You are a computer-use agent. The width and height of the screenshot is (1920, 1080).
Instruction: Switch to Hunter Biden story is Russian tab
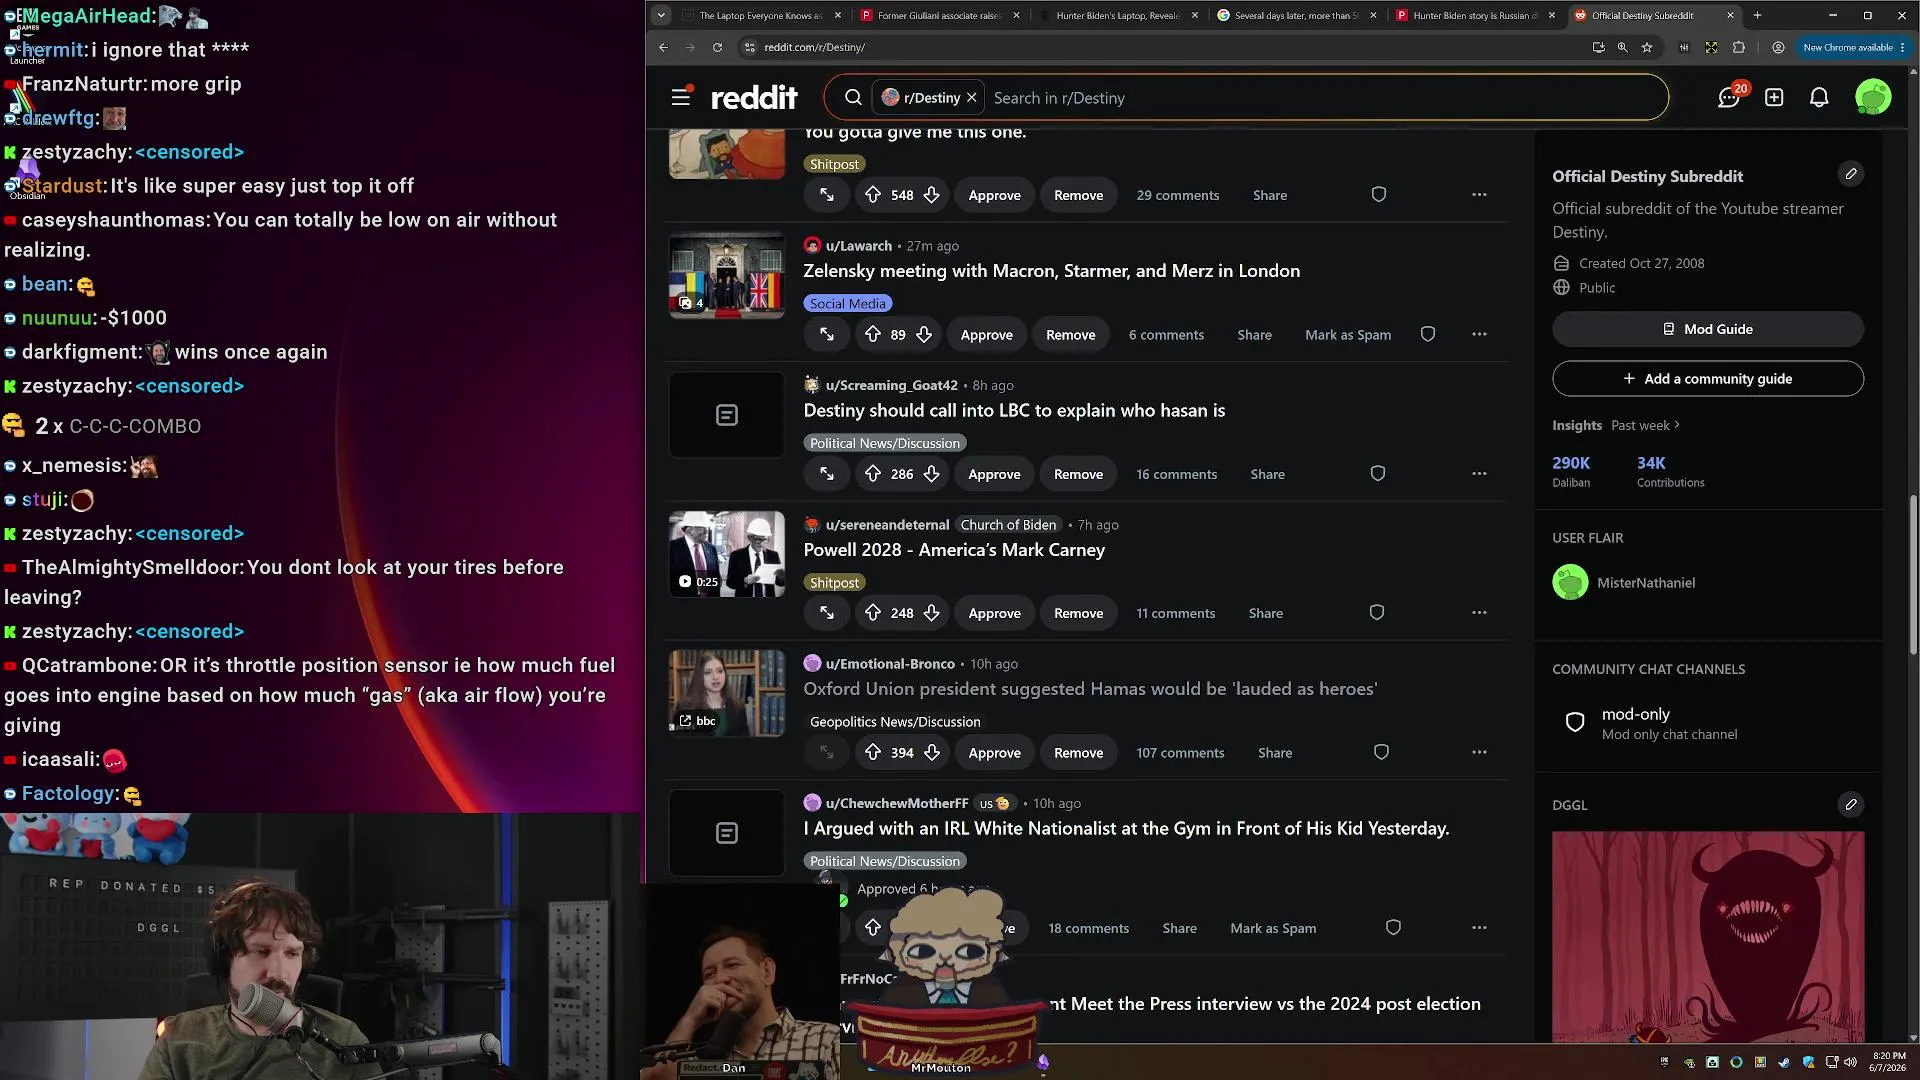(x=1475, y=15)
